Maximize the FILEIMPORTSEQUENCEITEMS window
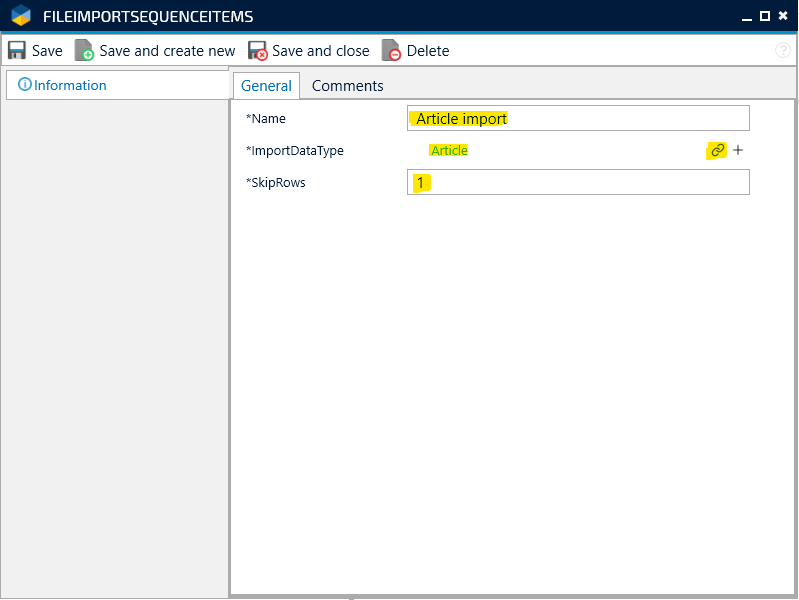Image resolution: width=799 pixels, height=600 pixels. pyautogui.click(x=765, y=16)
